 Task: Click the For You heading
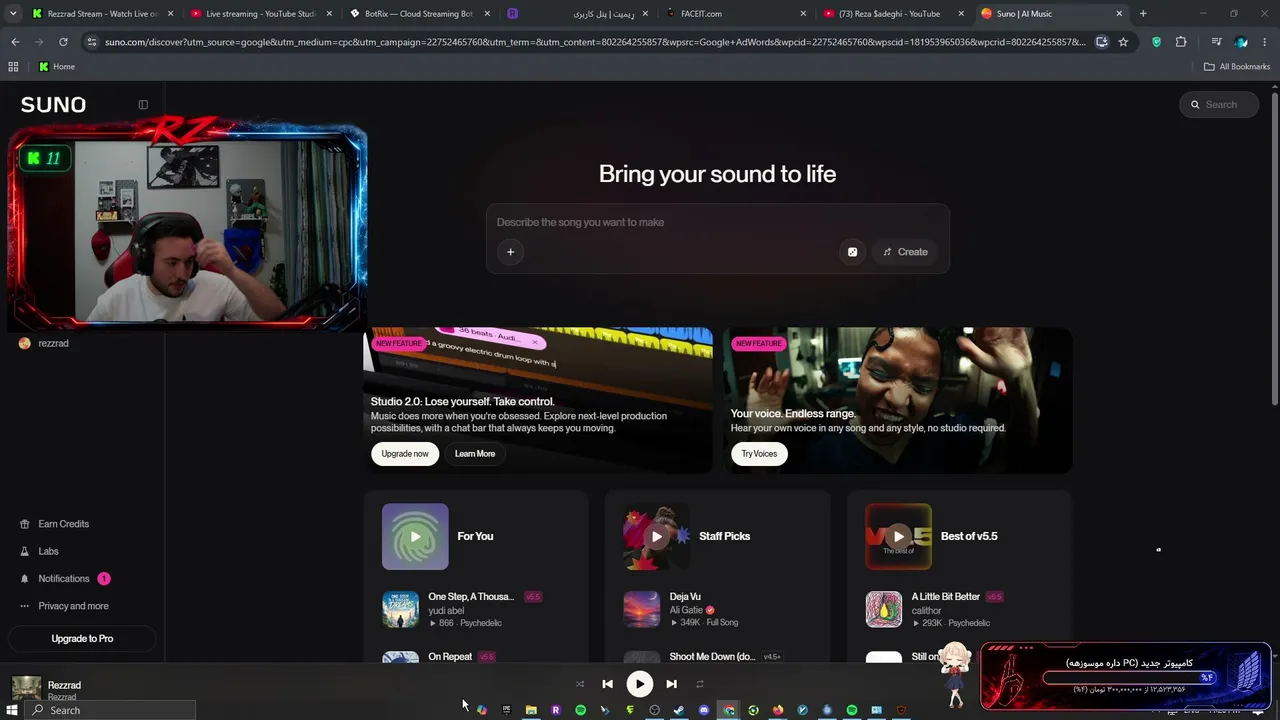[x=475, y=536]
